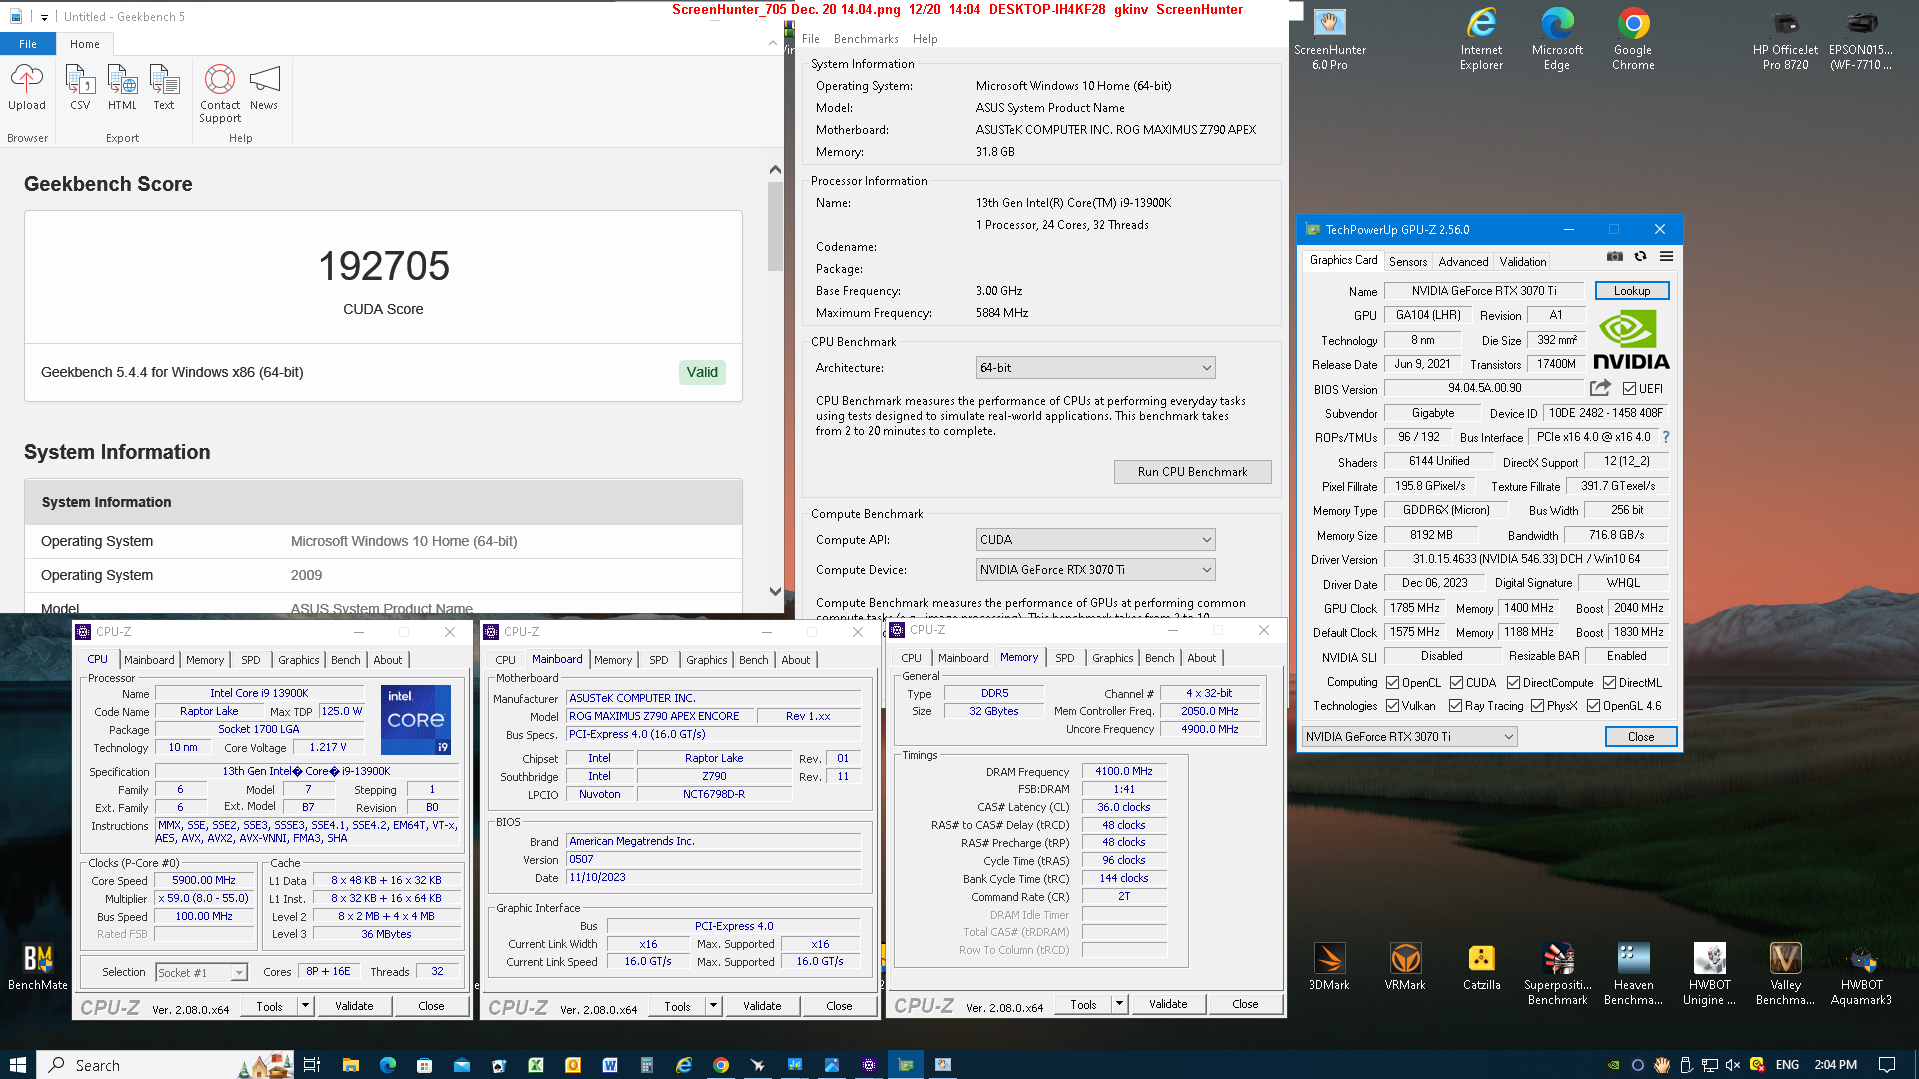Click the BIOS export share icon in GPU-Z
Screen dimensions: 1919x1079
(1600, 388)
